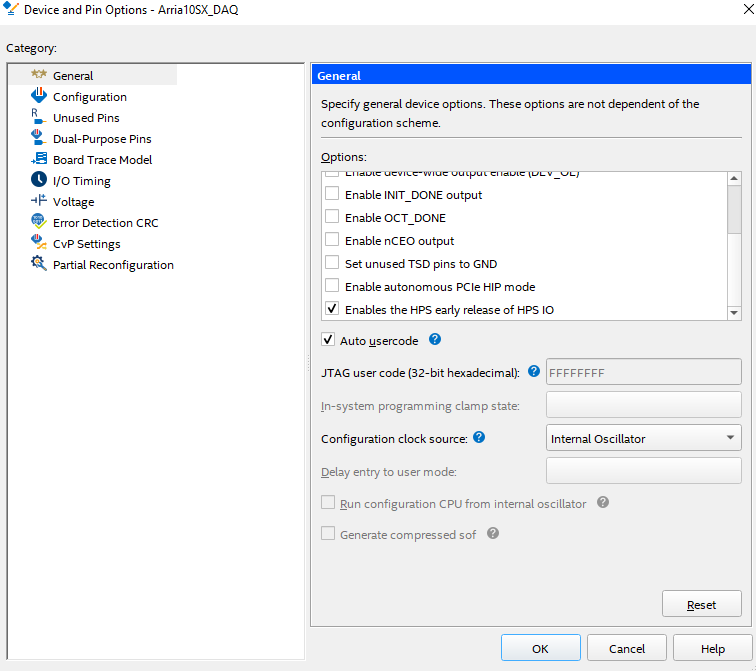Click the Error Detection CRC icon

39,222
